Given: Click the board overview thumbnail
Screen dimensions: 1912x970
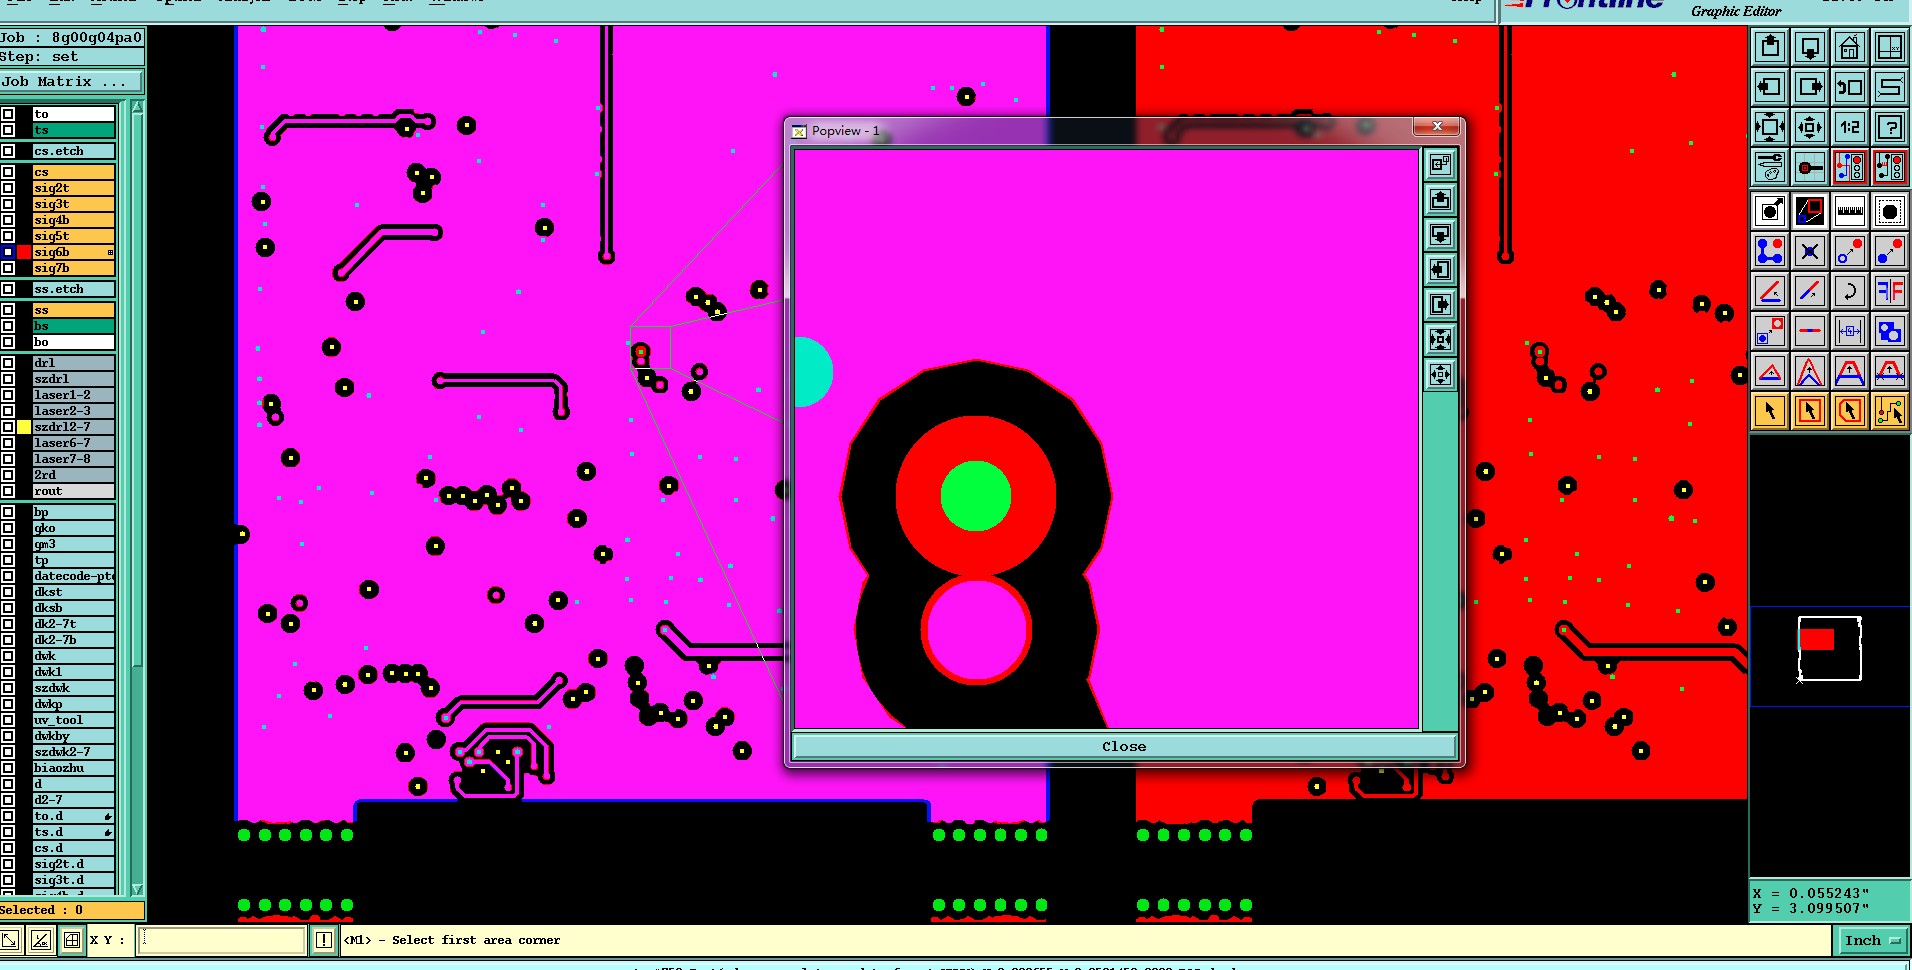Looking at the screenshot, I should click(1830, 649).
